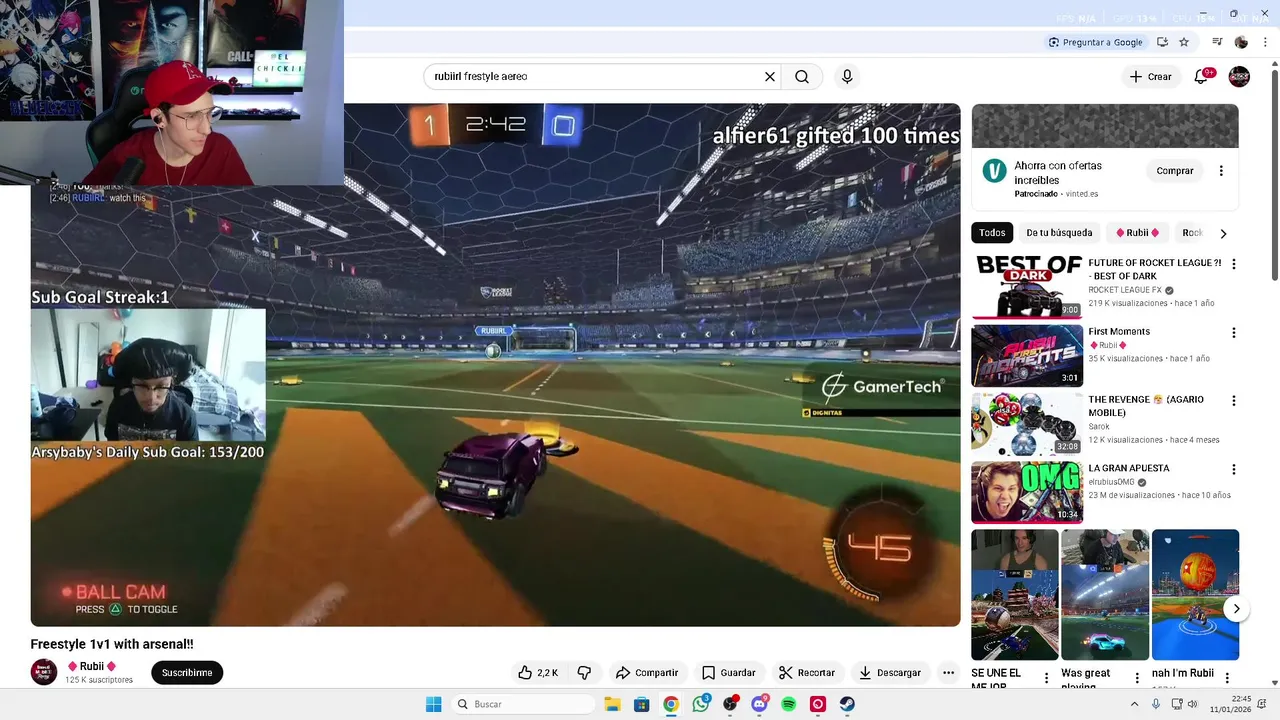The height and width of the screenshot is (720, 1280).
Task: Open the Rubii channel name link
Action: [92, 667]
